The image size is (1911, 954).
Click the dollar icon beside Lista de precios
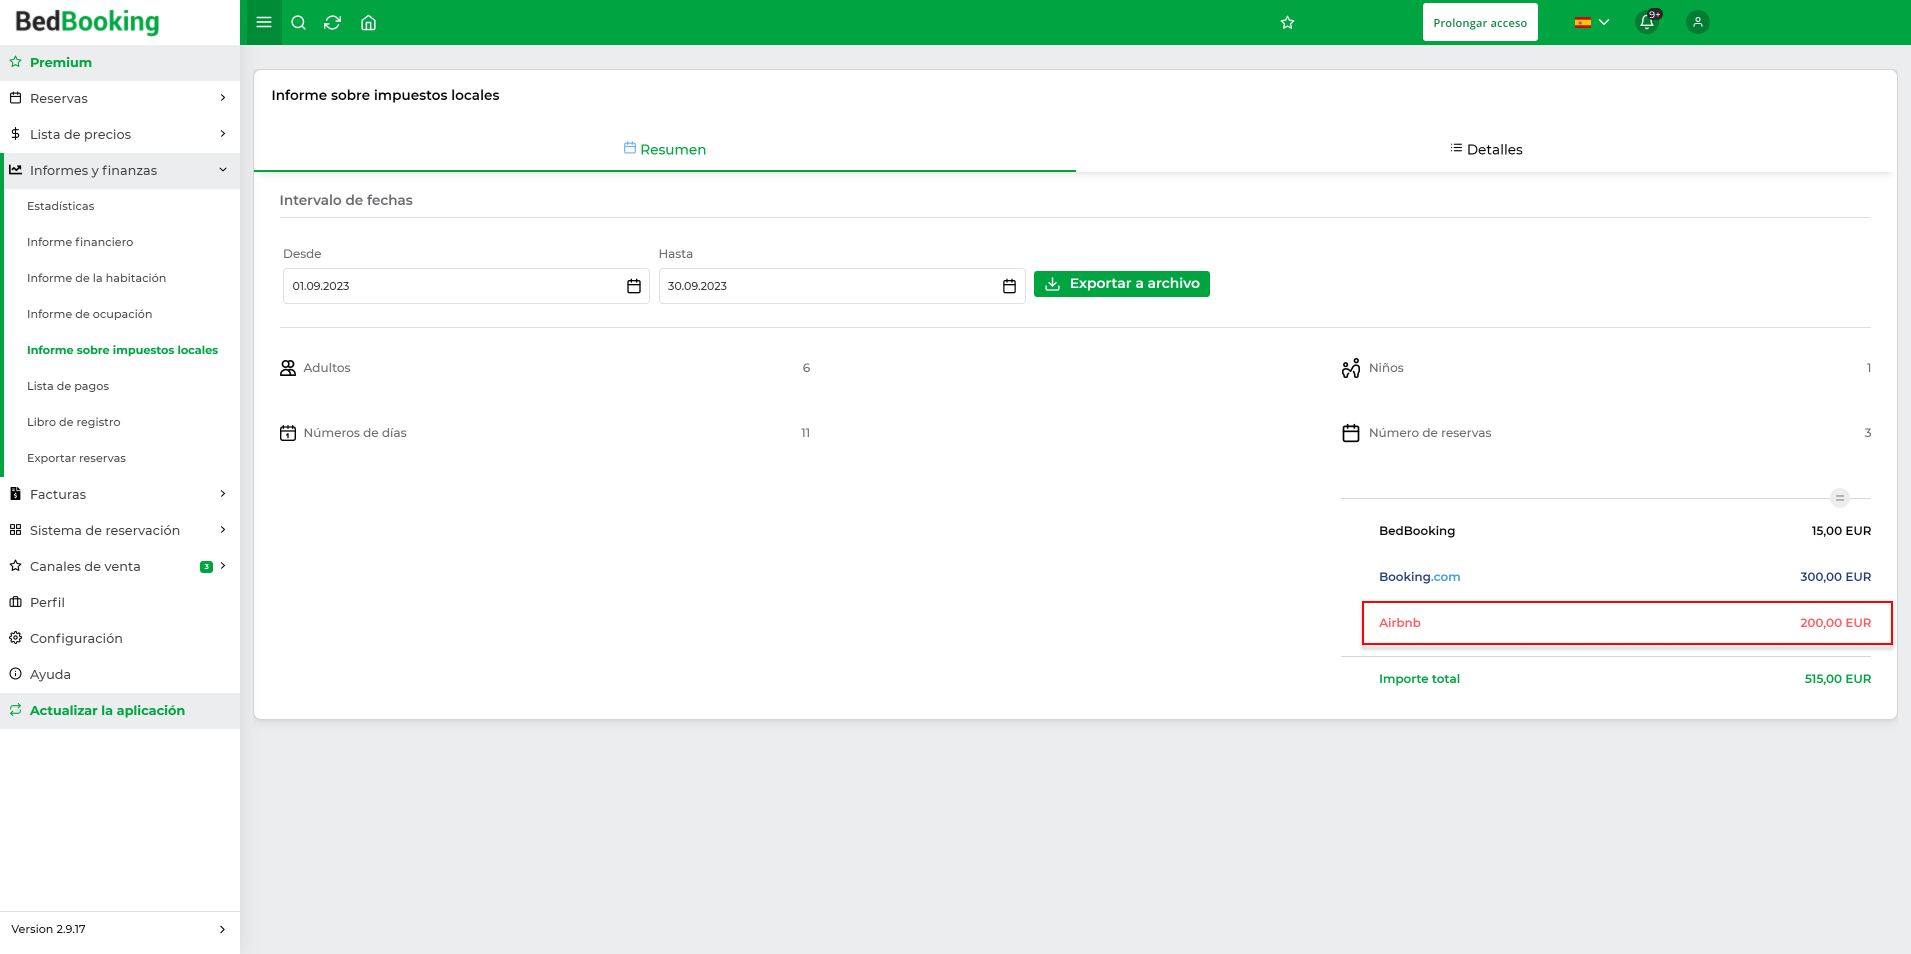coord(15,134)
